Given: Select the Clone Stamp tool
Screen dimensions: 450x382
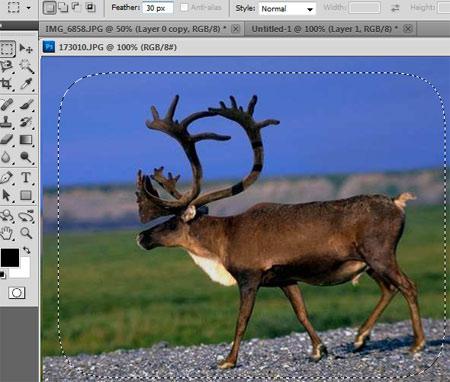Looking at the screenshot, I should (x=7, y=122).
